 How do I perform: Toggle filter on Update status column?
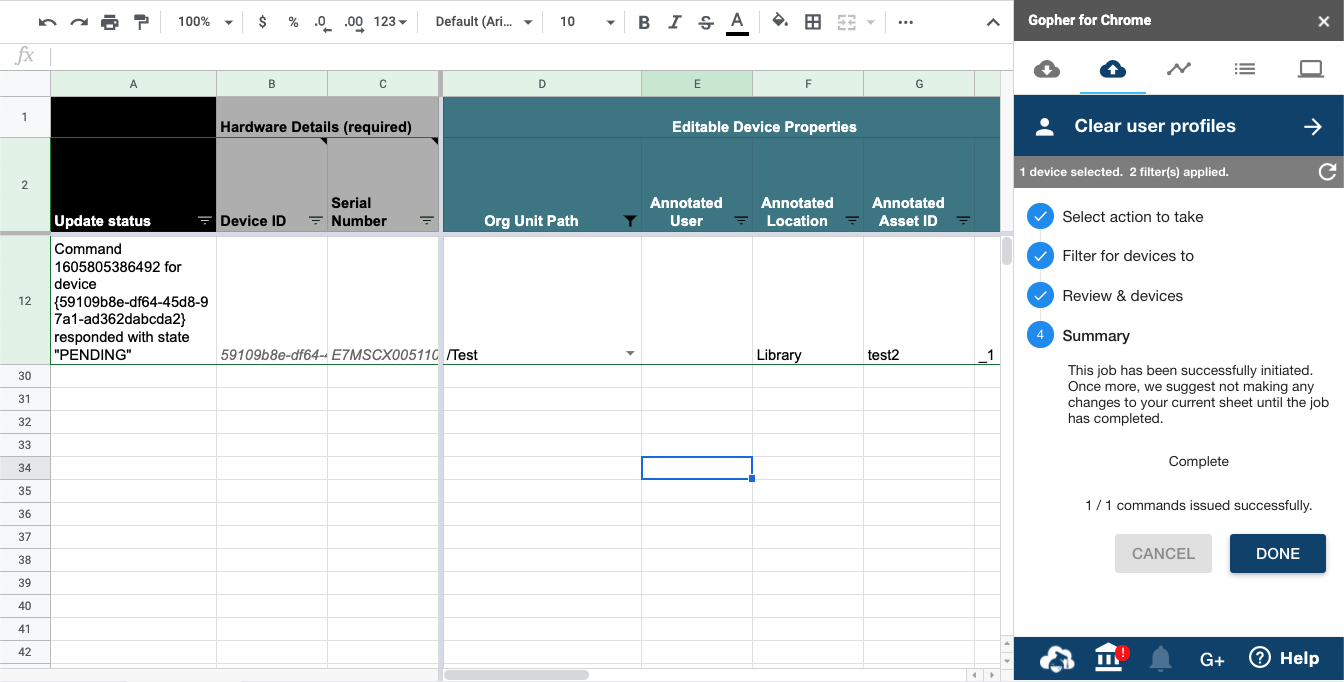[204, 221]
